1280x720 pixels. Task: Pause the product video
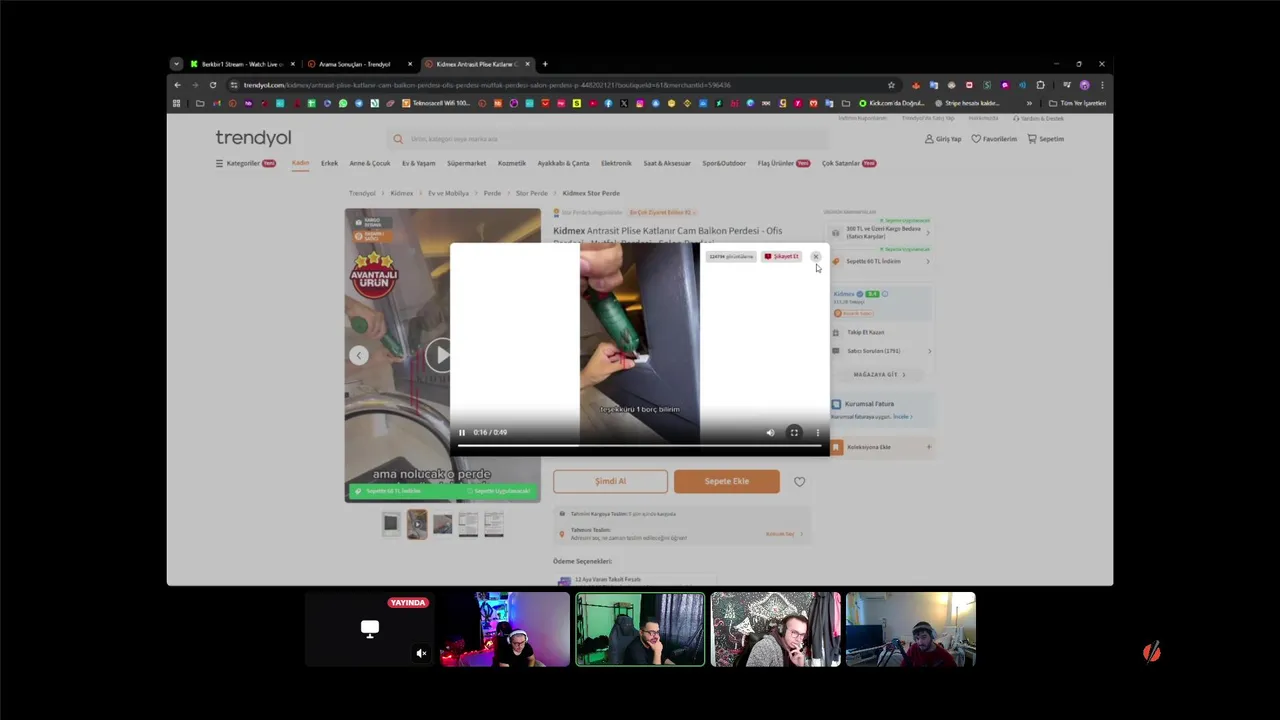tap(462, 432)
